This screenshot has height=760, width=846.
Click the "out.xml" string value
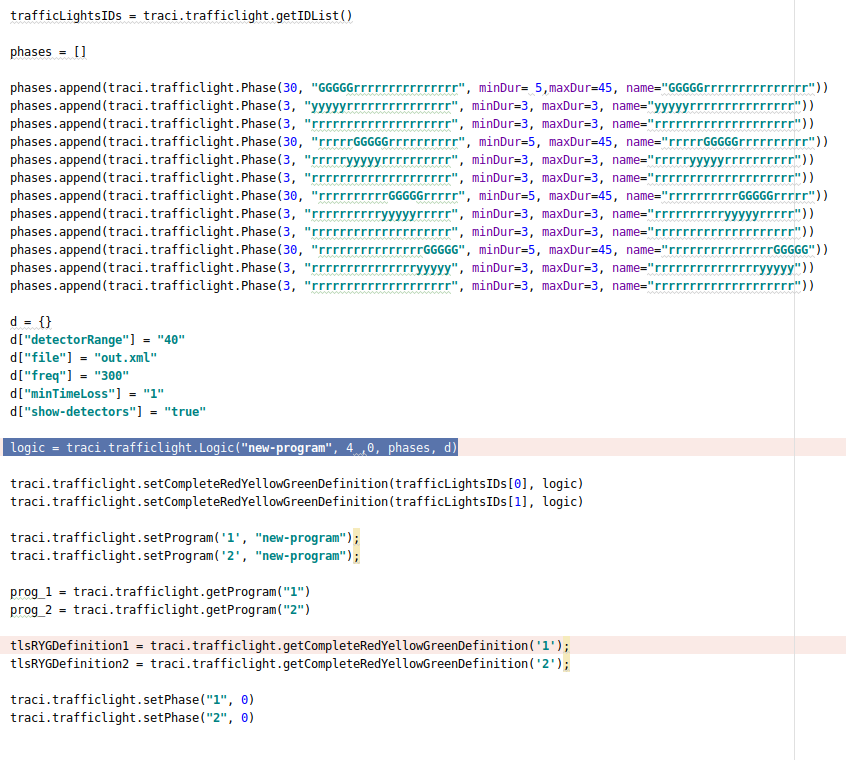coord(125,358)
